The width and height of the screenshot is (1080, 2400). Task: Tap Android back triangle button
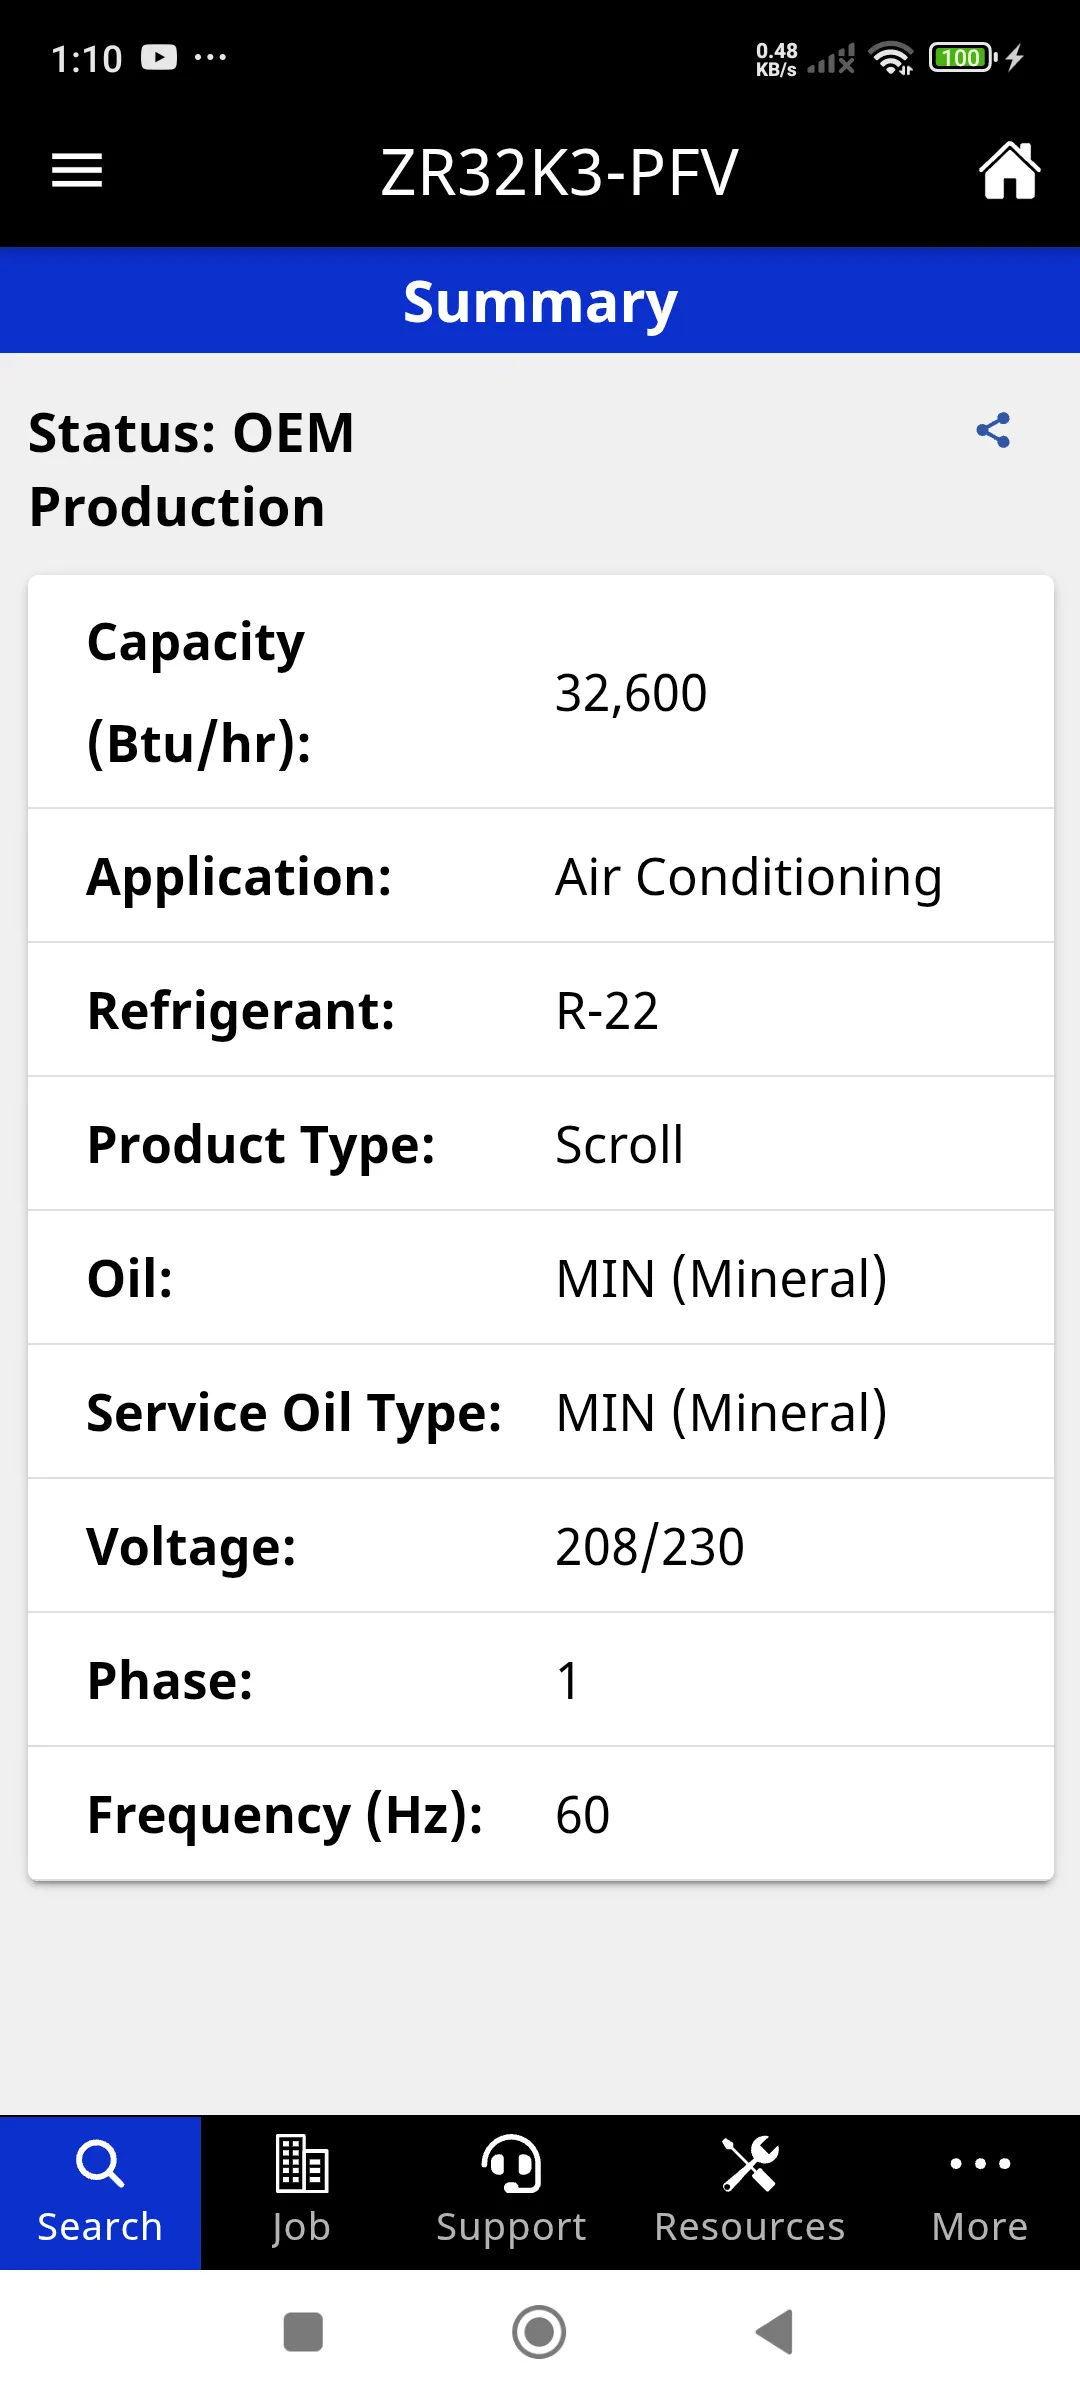point(775,2332)
